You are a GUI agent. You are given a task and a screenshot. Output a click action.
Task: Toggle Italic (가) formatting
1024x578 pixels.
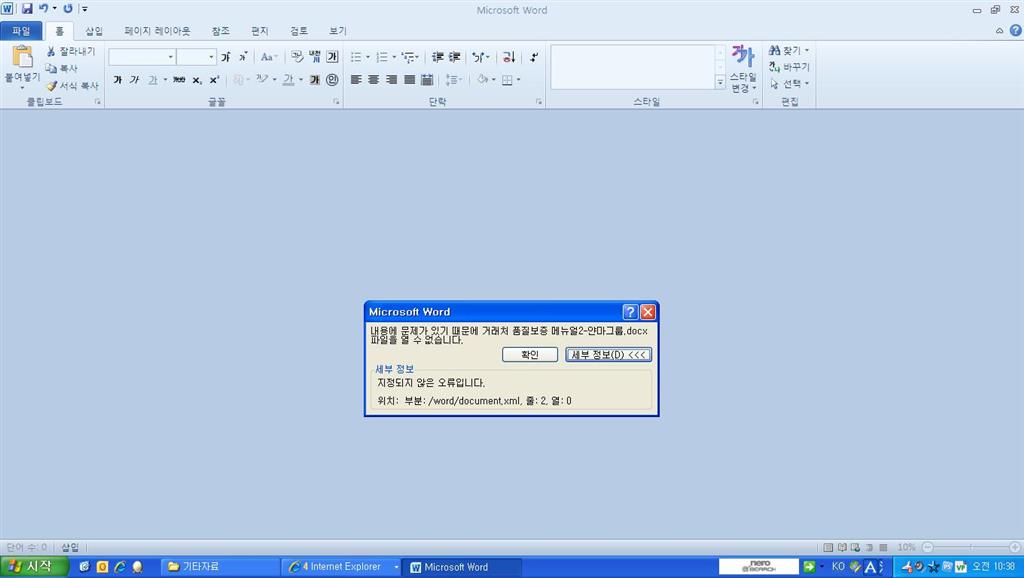[x=135, y=80]
